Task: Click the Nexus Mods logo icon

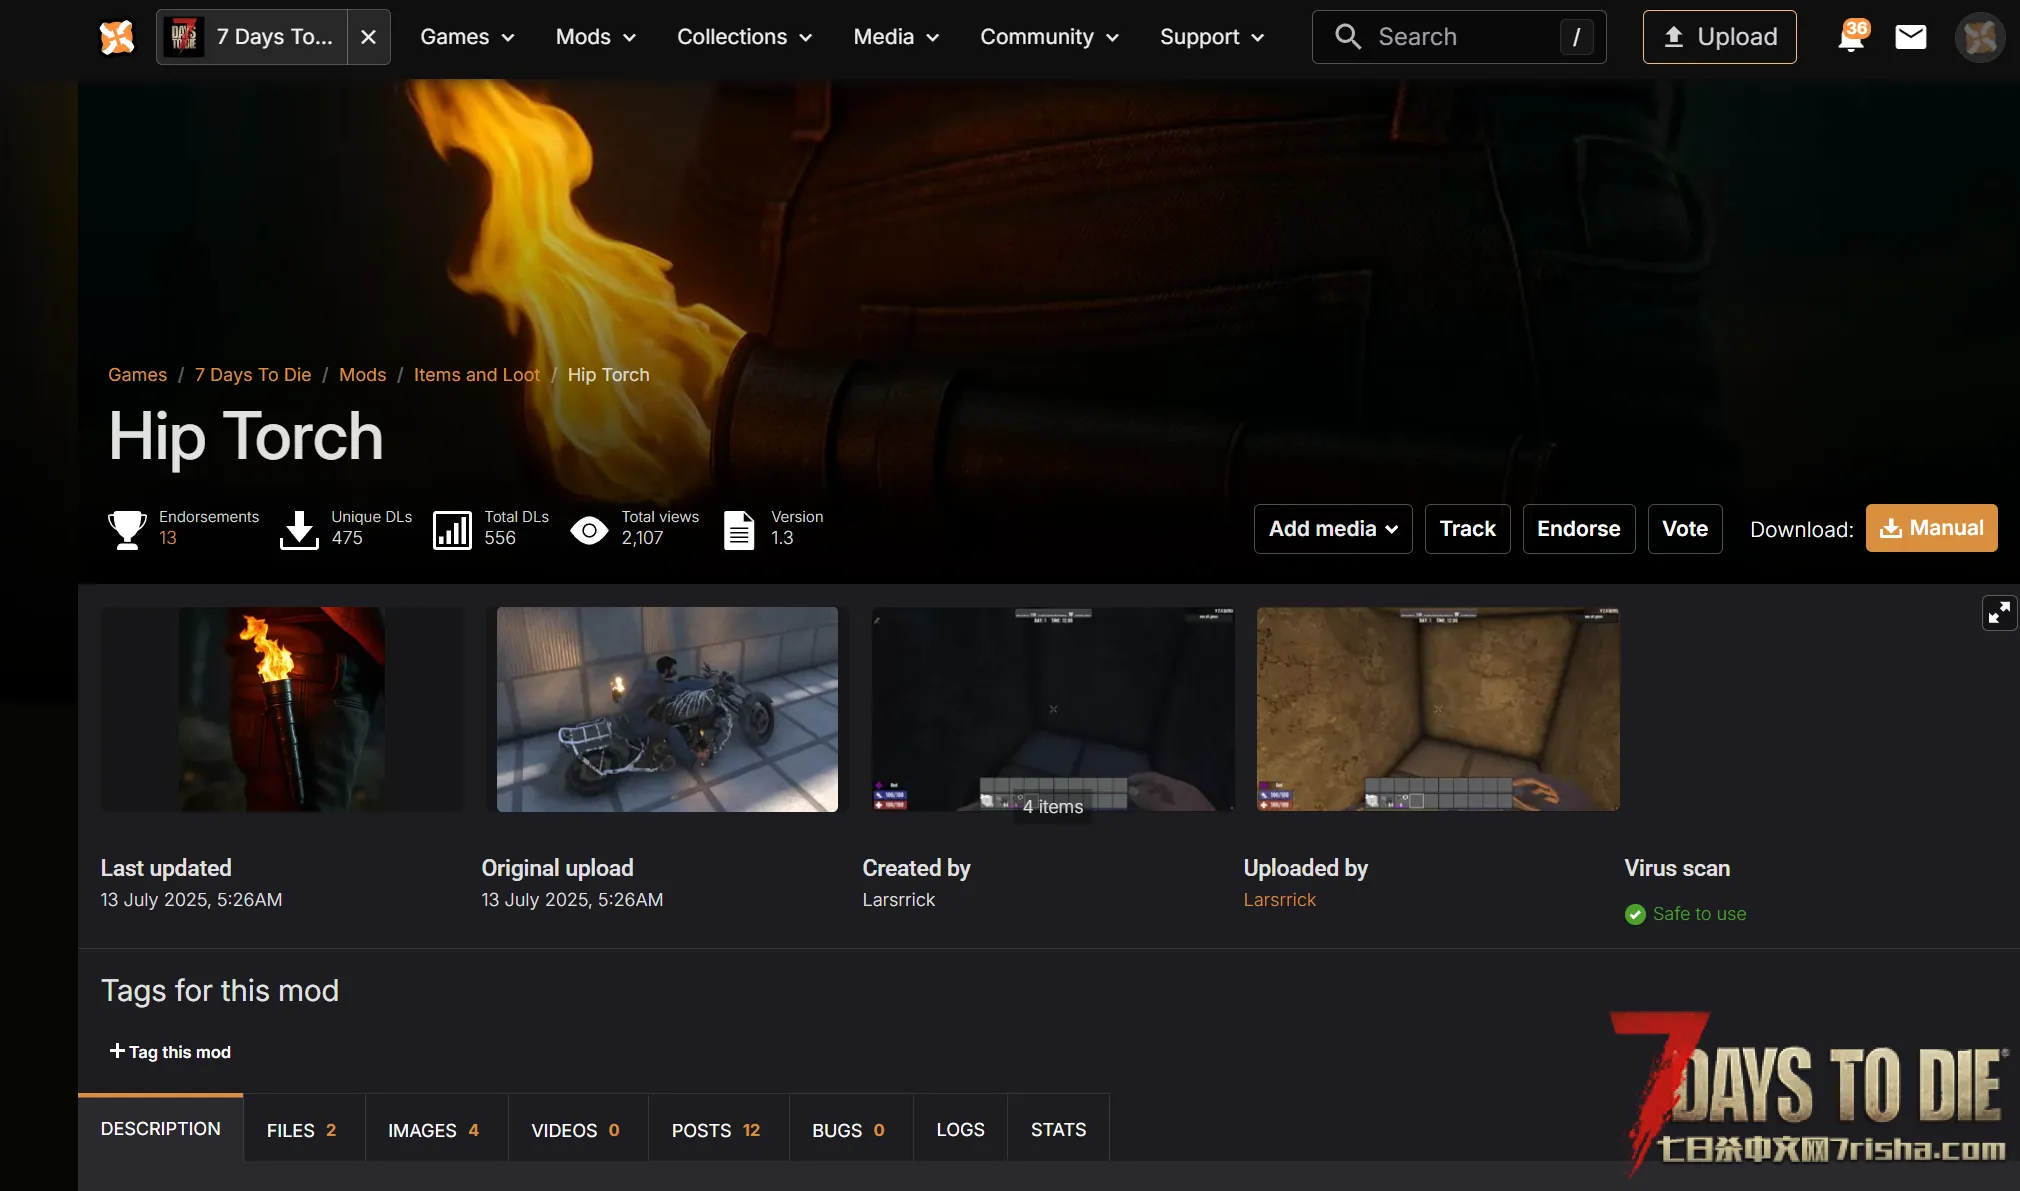Action: (117, 37)
